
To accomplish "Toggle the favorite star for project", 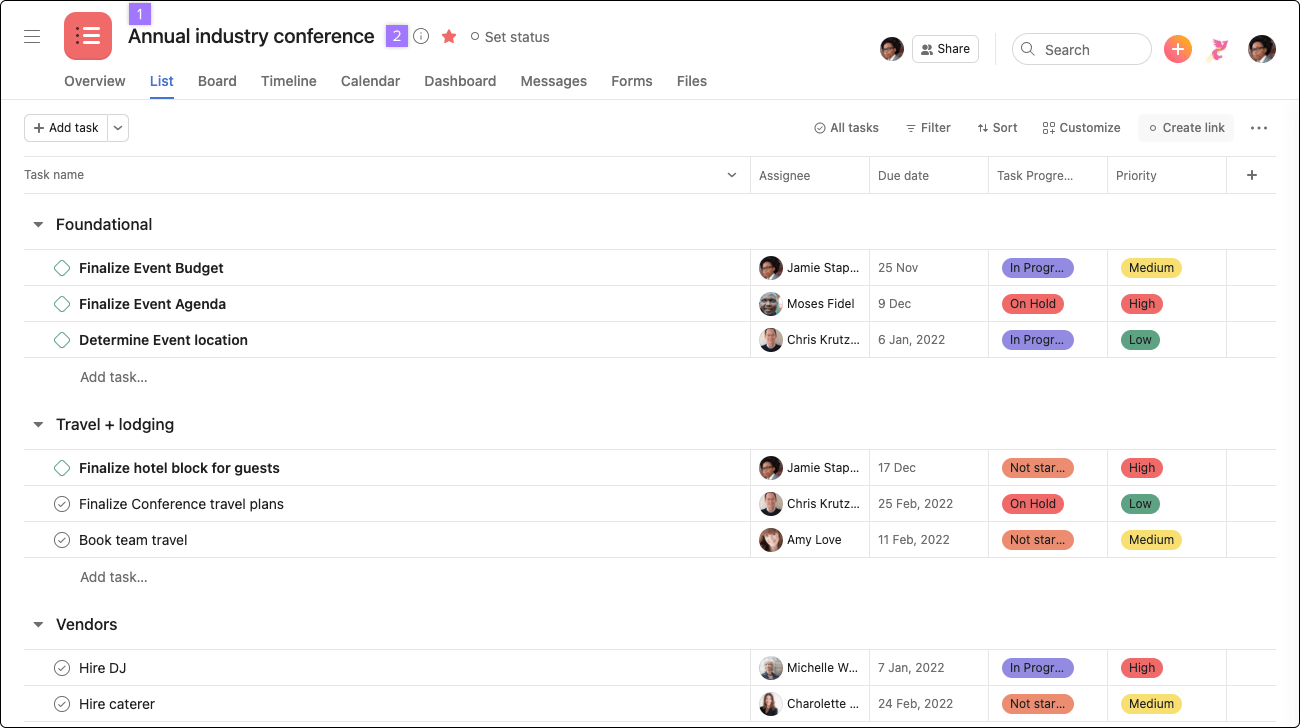I will (x=449, y=37).
